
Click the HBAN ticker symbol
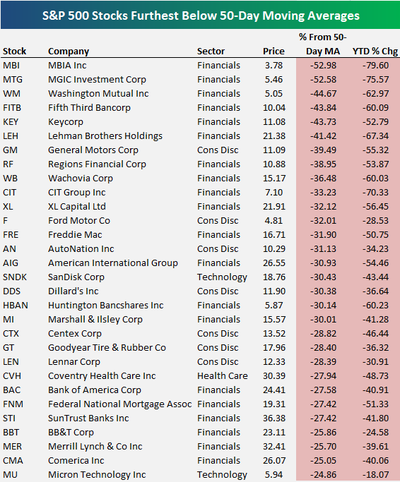coord(15,305)
